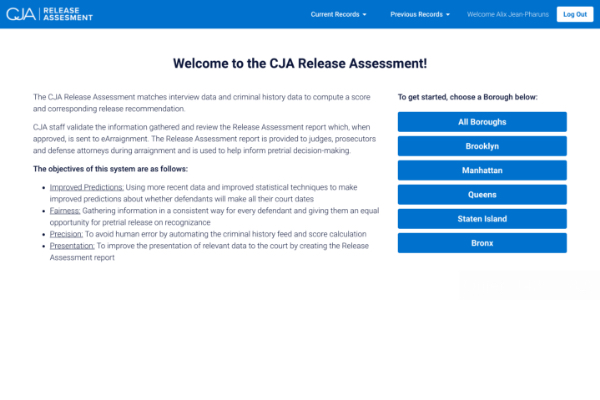
Task: Open the Current Records dropdown menu
Action: [338, 15]
